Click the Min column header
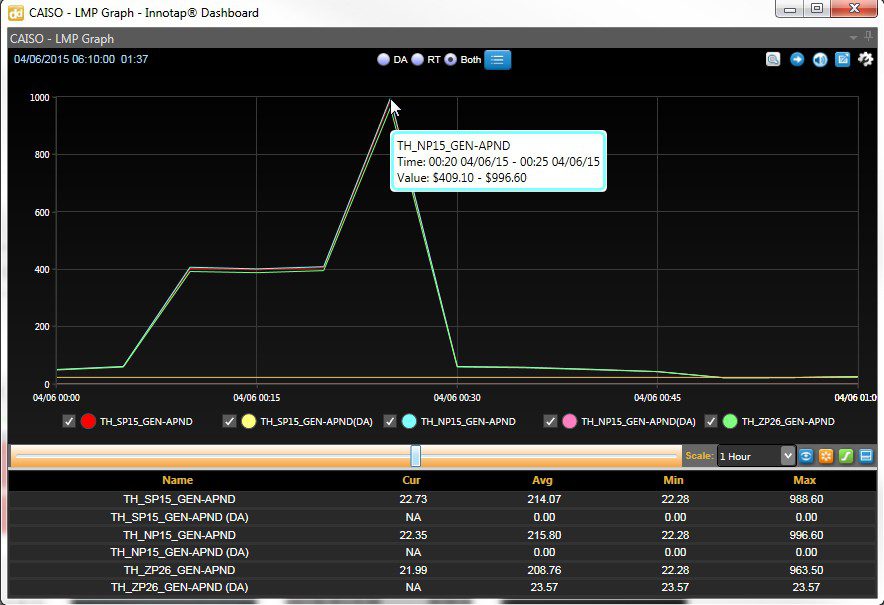This screenshot has height=605, width=884. (x=673, y=480)
